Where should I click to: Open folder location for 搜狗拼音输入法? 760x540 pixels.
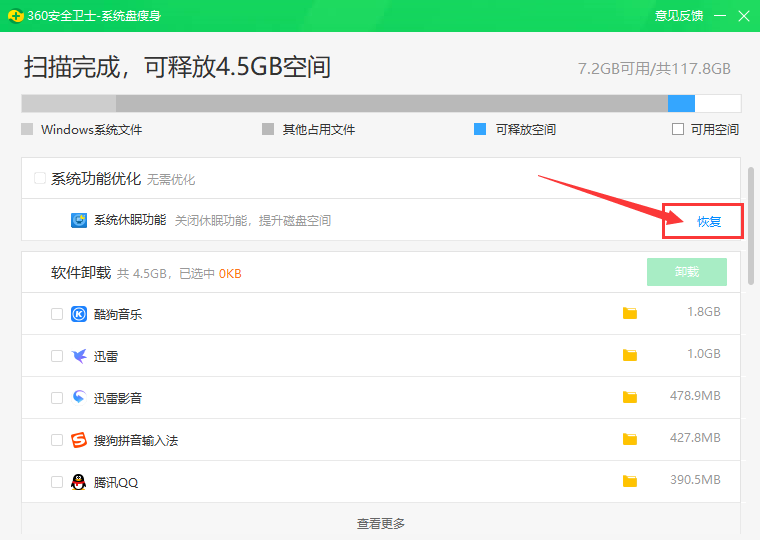coord(630,439)
